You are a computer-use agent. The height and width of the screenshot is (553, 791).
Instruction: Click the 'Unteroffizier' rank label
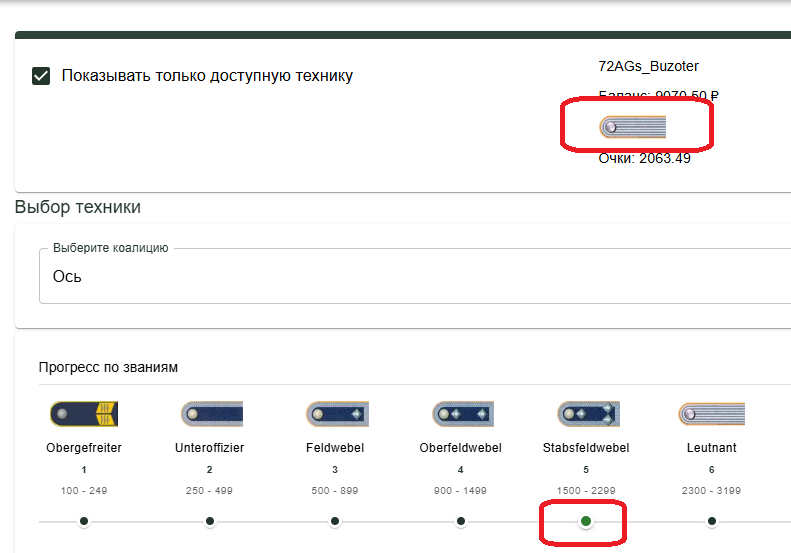[210, 448]
